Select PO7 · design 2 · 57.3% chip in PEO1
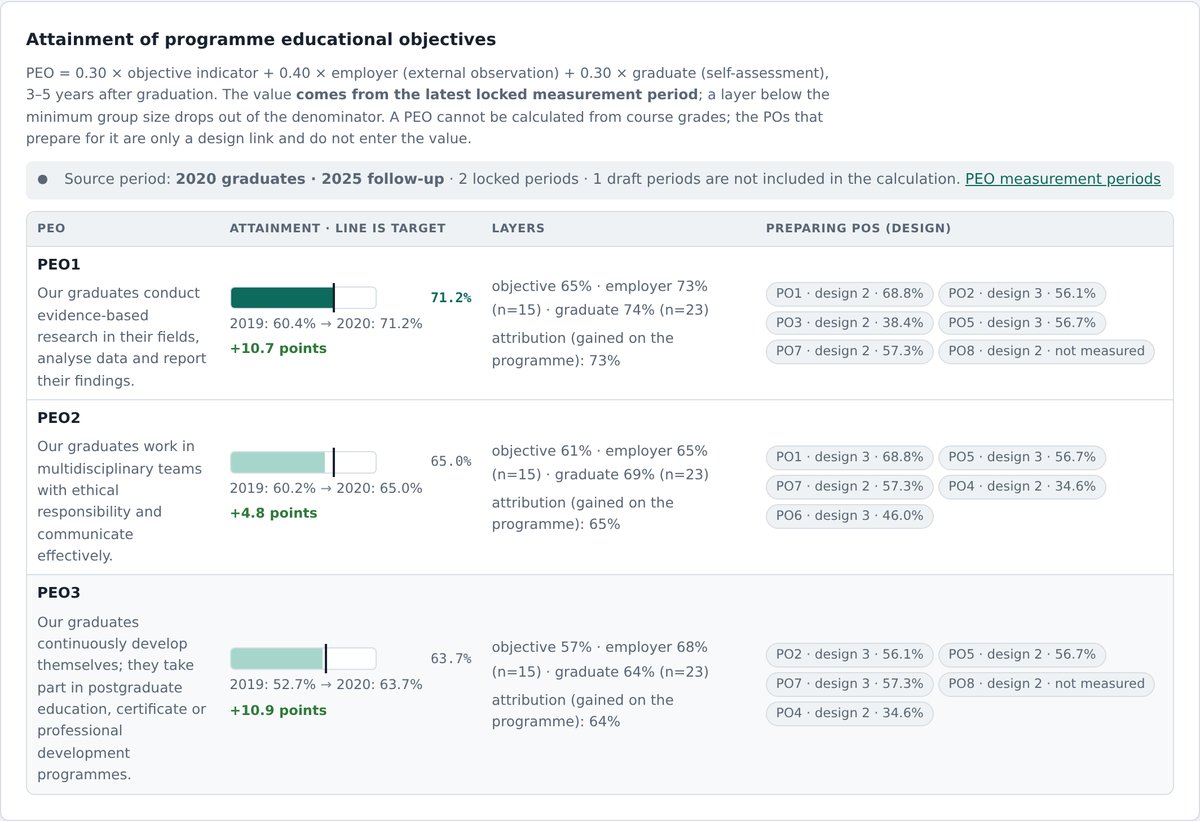 click(x=850, y=352)
